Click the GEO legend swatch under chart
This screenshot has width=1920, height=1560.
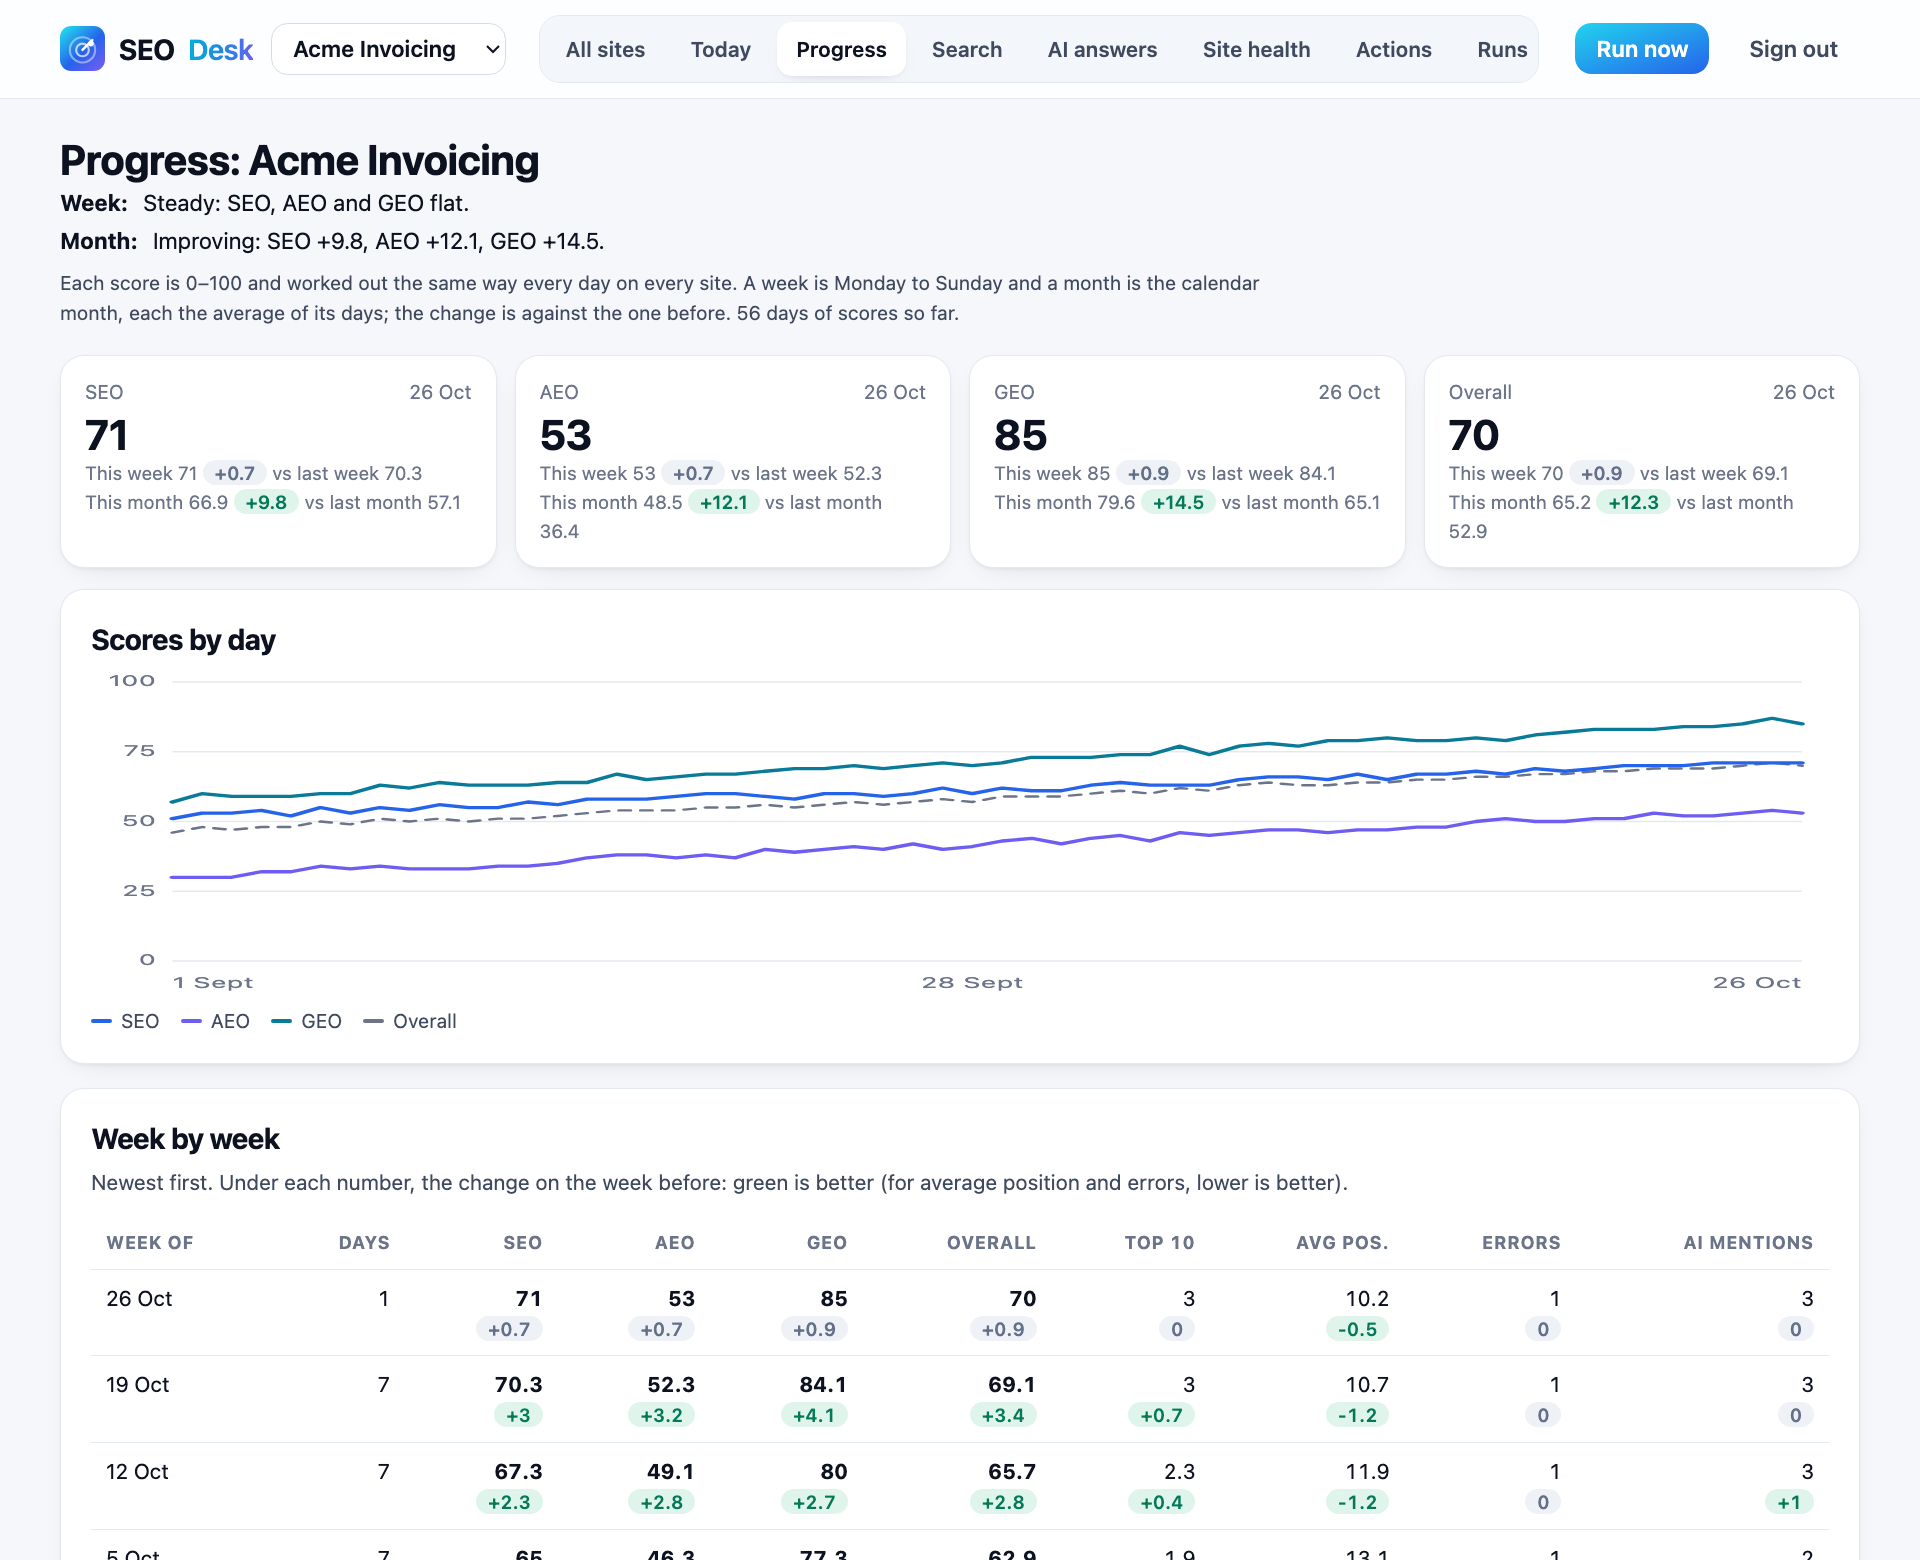coord(281,1021)
